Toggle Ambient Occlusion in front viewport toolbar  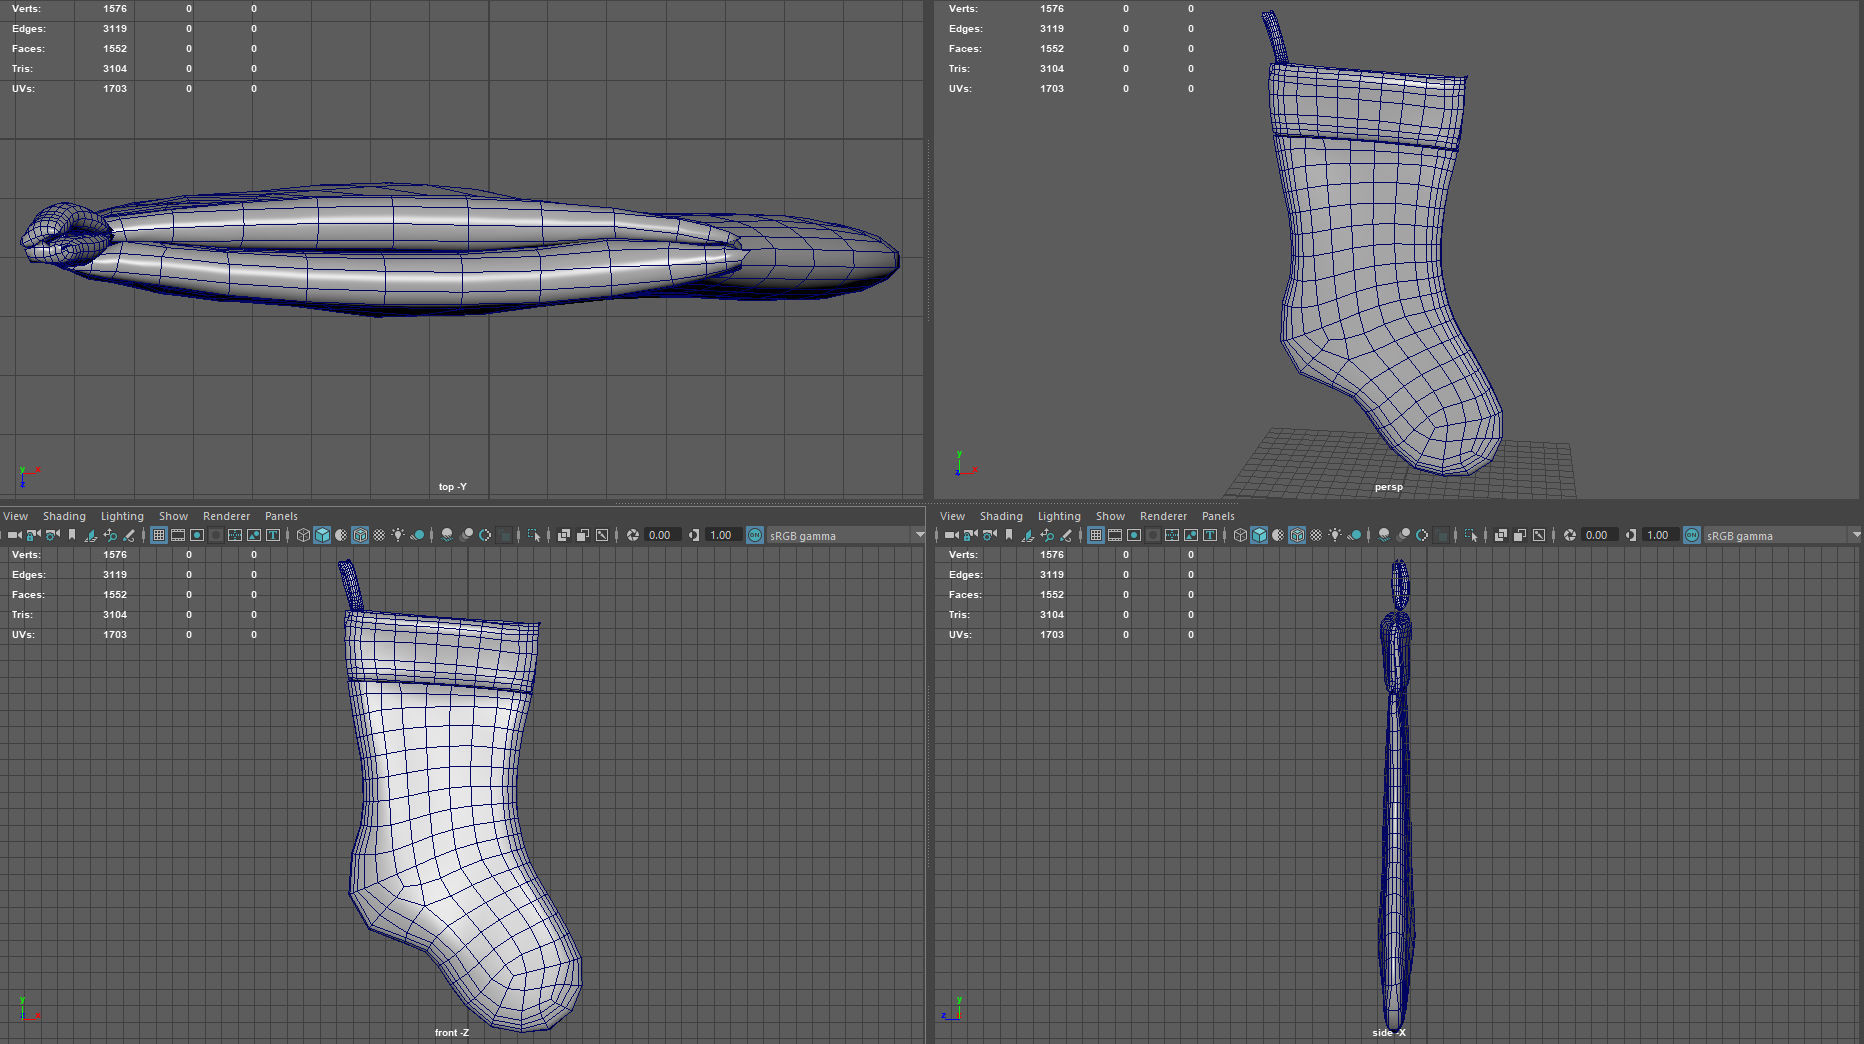(447, 535)
